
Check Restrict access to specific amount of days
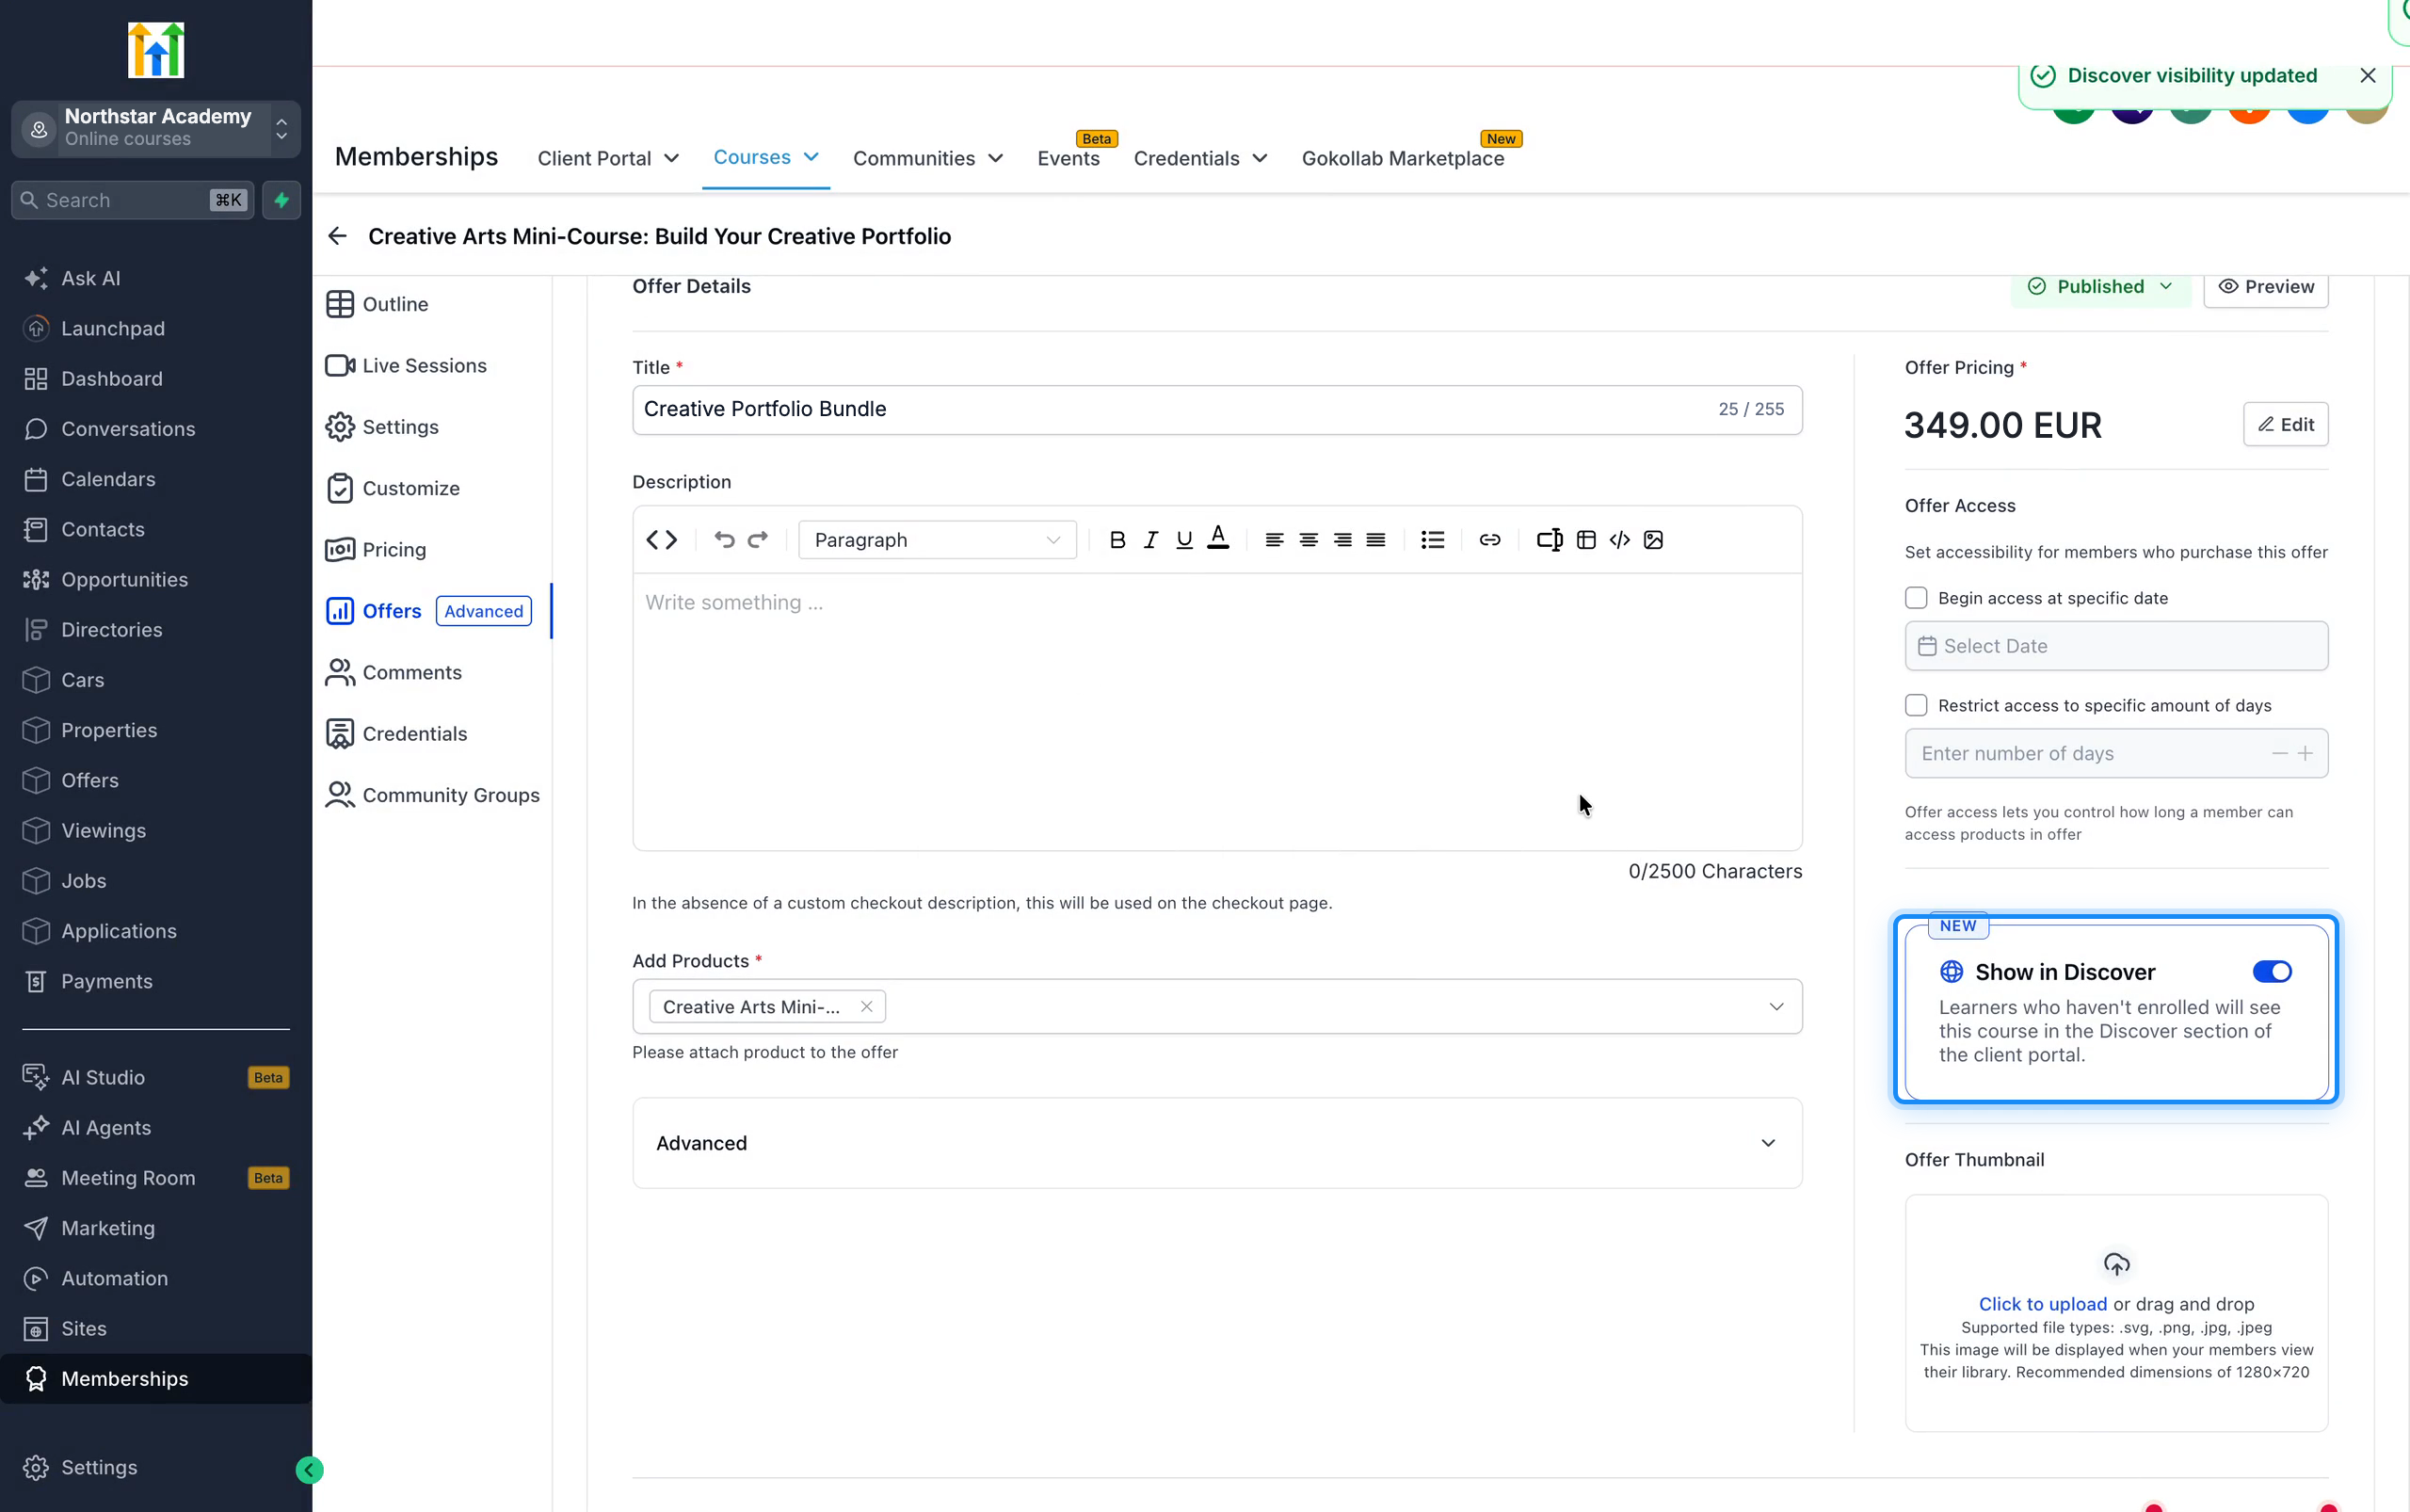point(1916,706)
